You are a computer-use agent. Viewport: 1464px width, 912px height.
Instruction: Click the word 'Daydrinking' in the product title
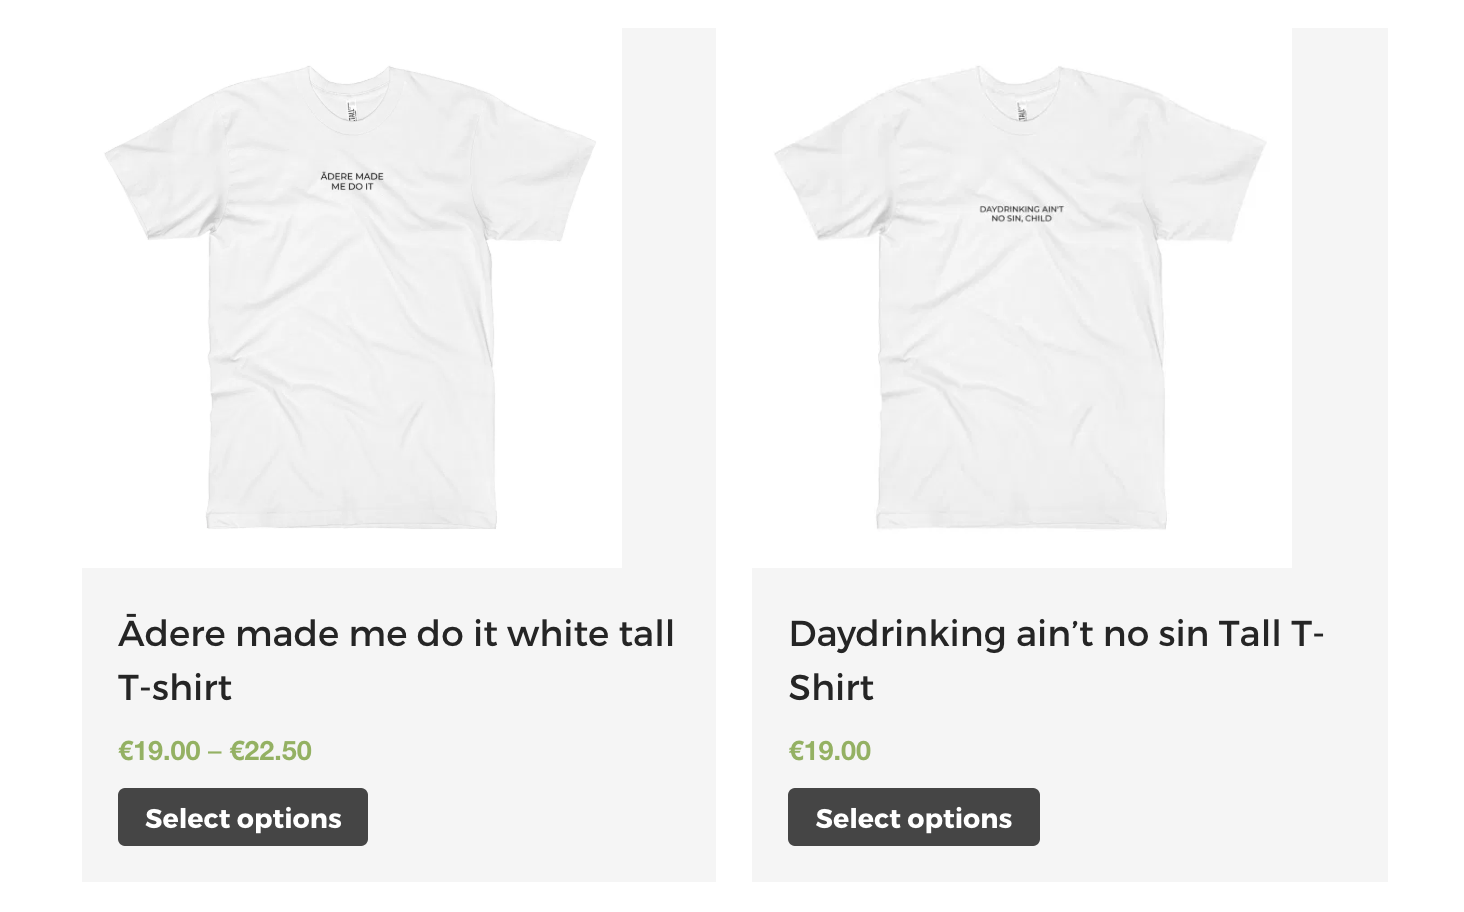(x=897, y=634)
